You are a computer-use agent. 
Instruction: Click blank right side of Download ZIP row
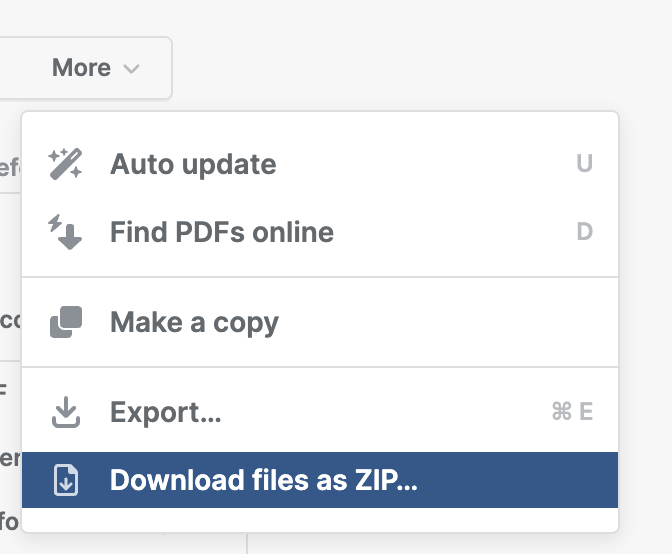pyautogui.click(x=520, y=480)
